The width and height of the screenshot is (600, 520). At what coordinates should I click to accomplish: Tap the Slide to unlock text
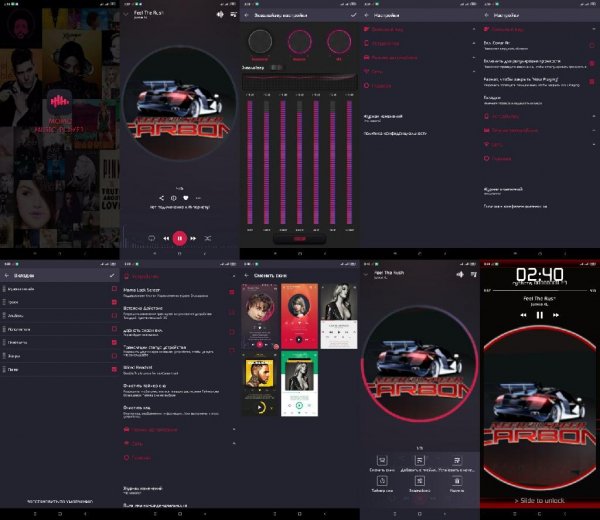[540, 500]
